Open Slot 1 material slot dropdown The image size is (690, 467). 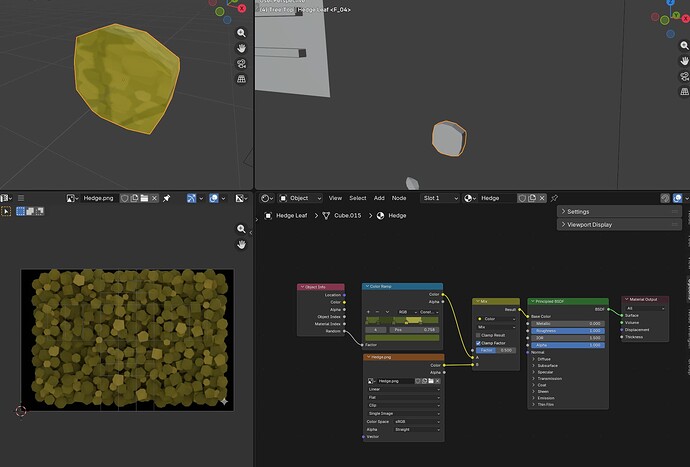(x=440, y=199)
